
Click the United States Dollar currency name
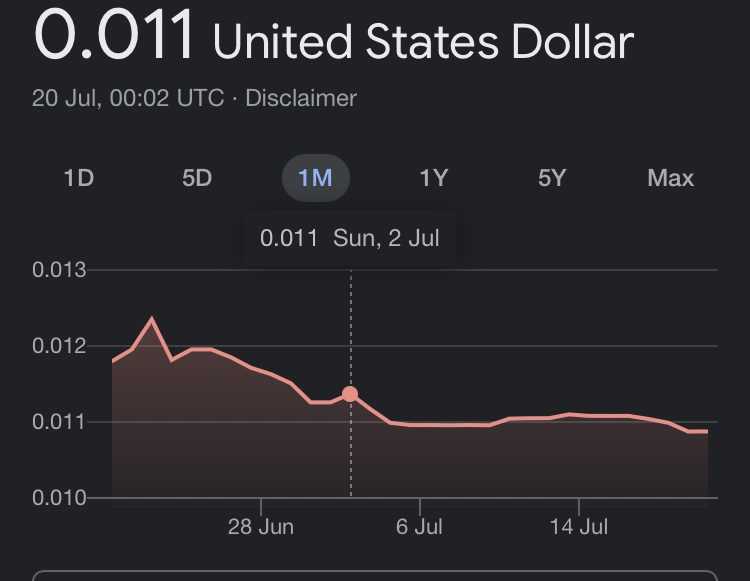point(423,42)
